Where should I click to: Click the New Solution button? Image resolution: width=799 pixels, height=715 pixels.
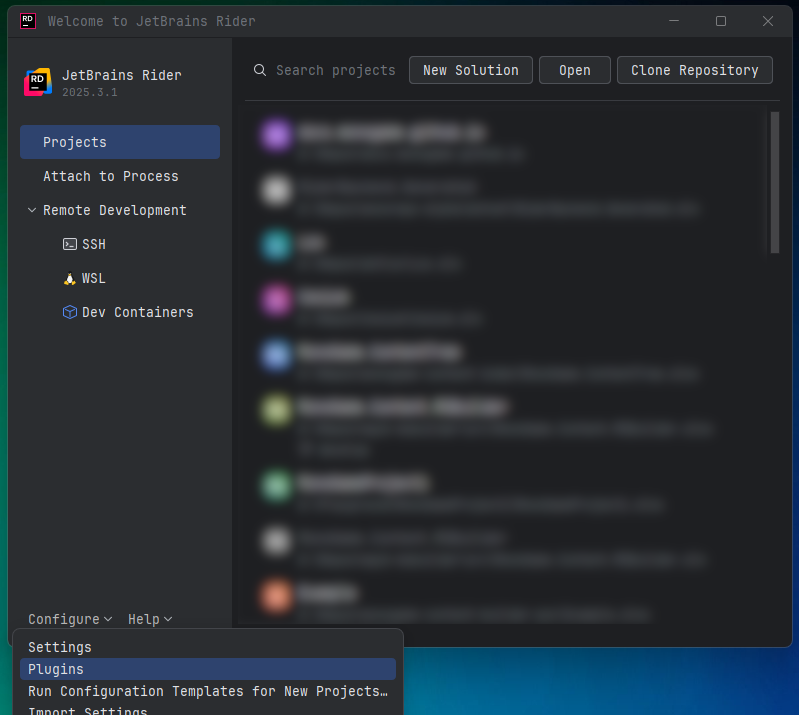tap(471, 70)
